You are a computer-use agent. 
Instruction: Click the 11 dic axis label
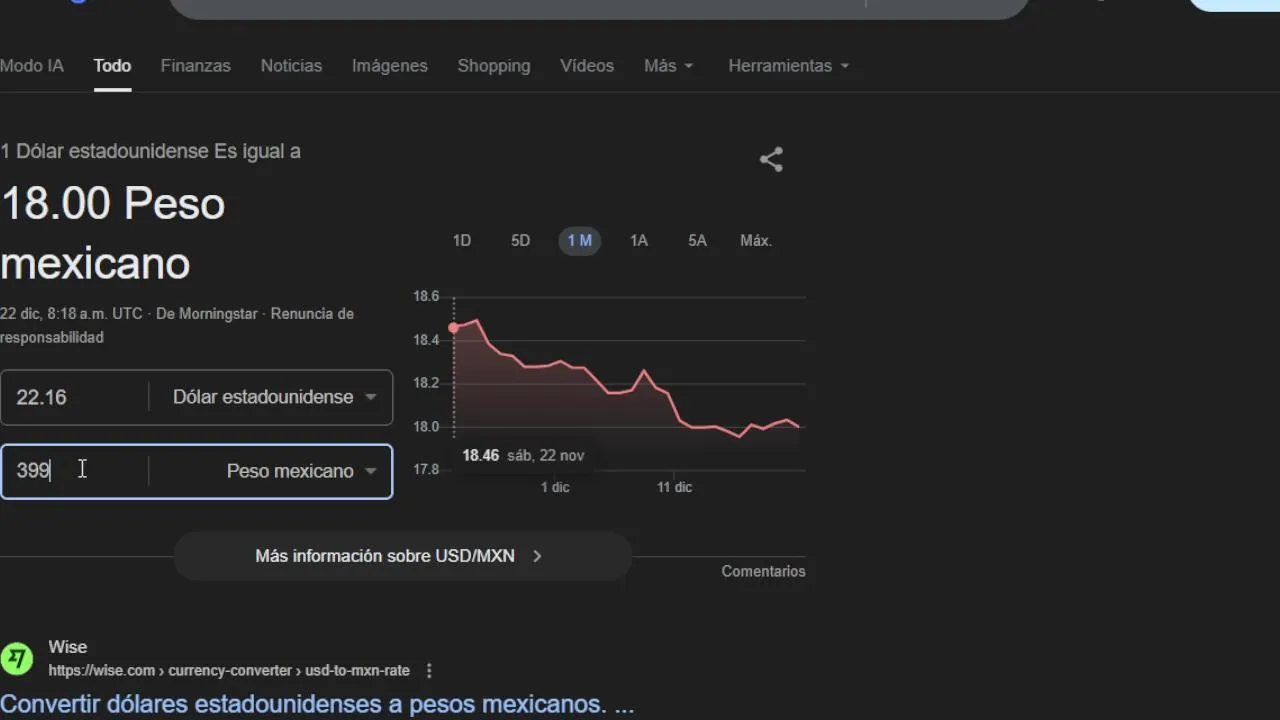674,487
